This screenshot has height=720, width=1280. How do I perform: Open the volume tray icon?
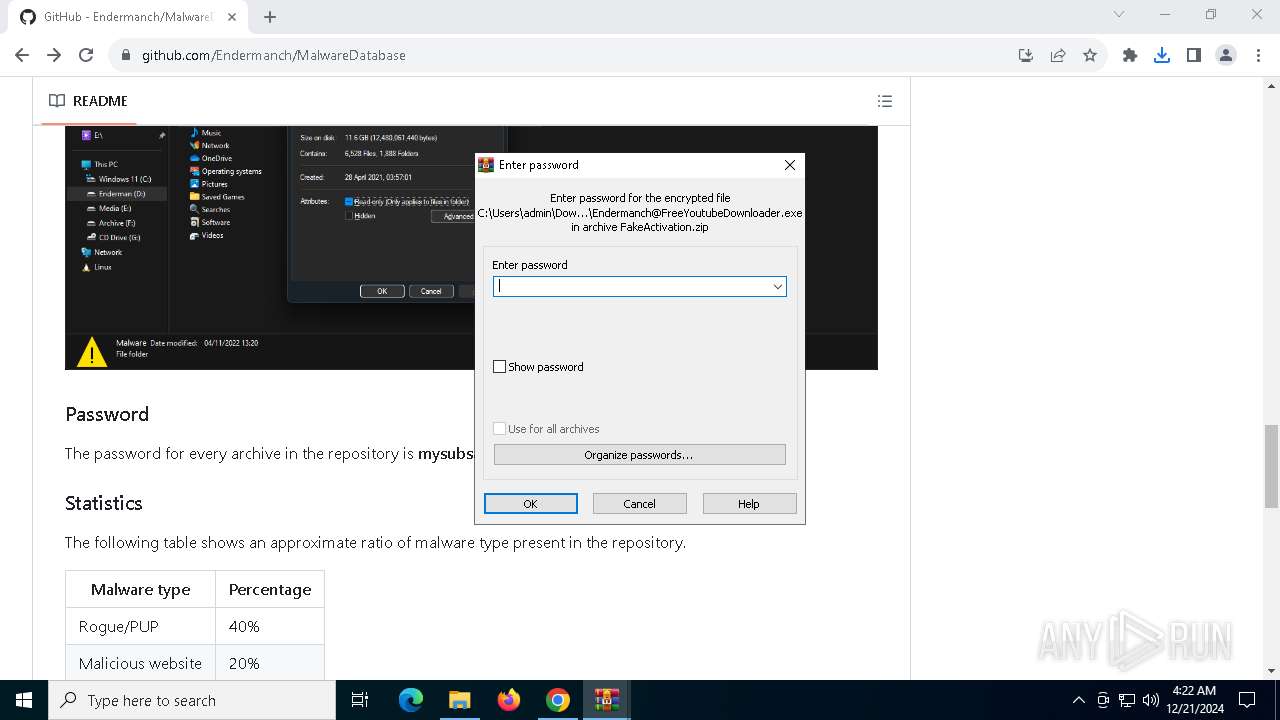pos(1151,700)
